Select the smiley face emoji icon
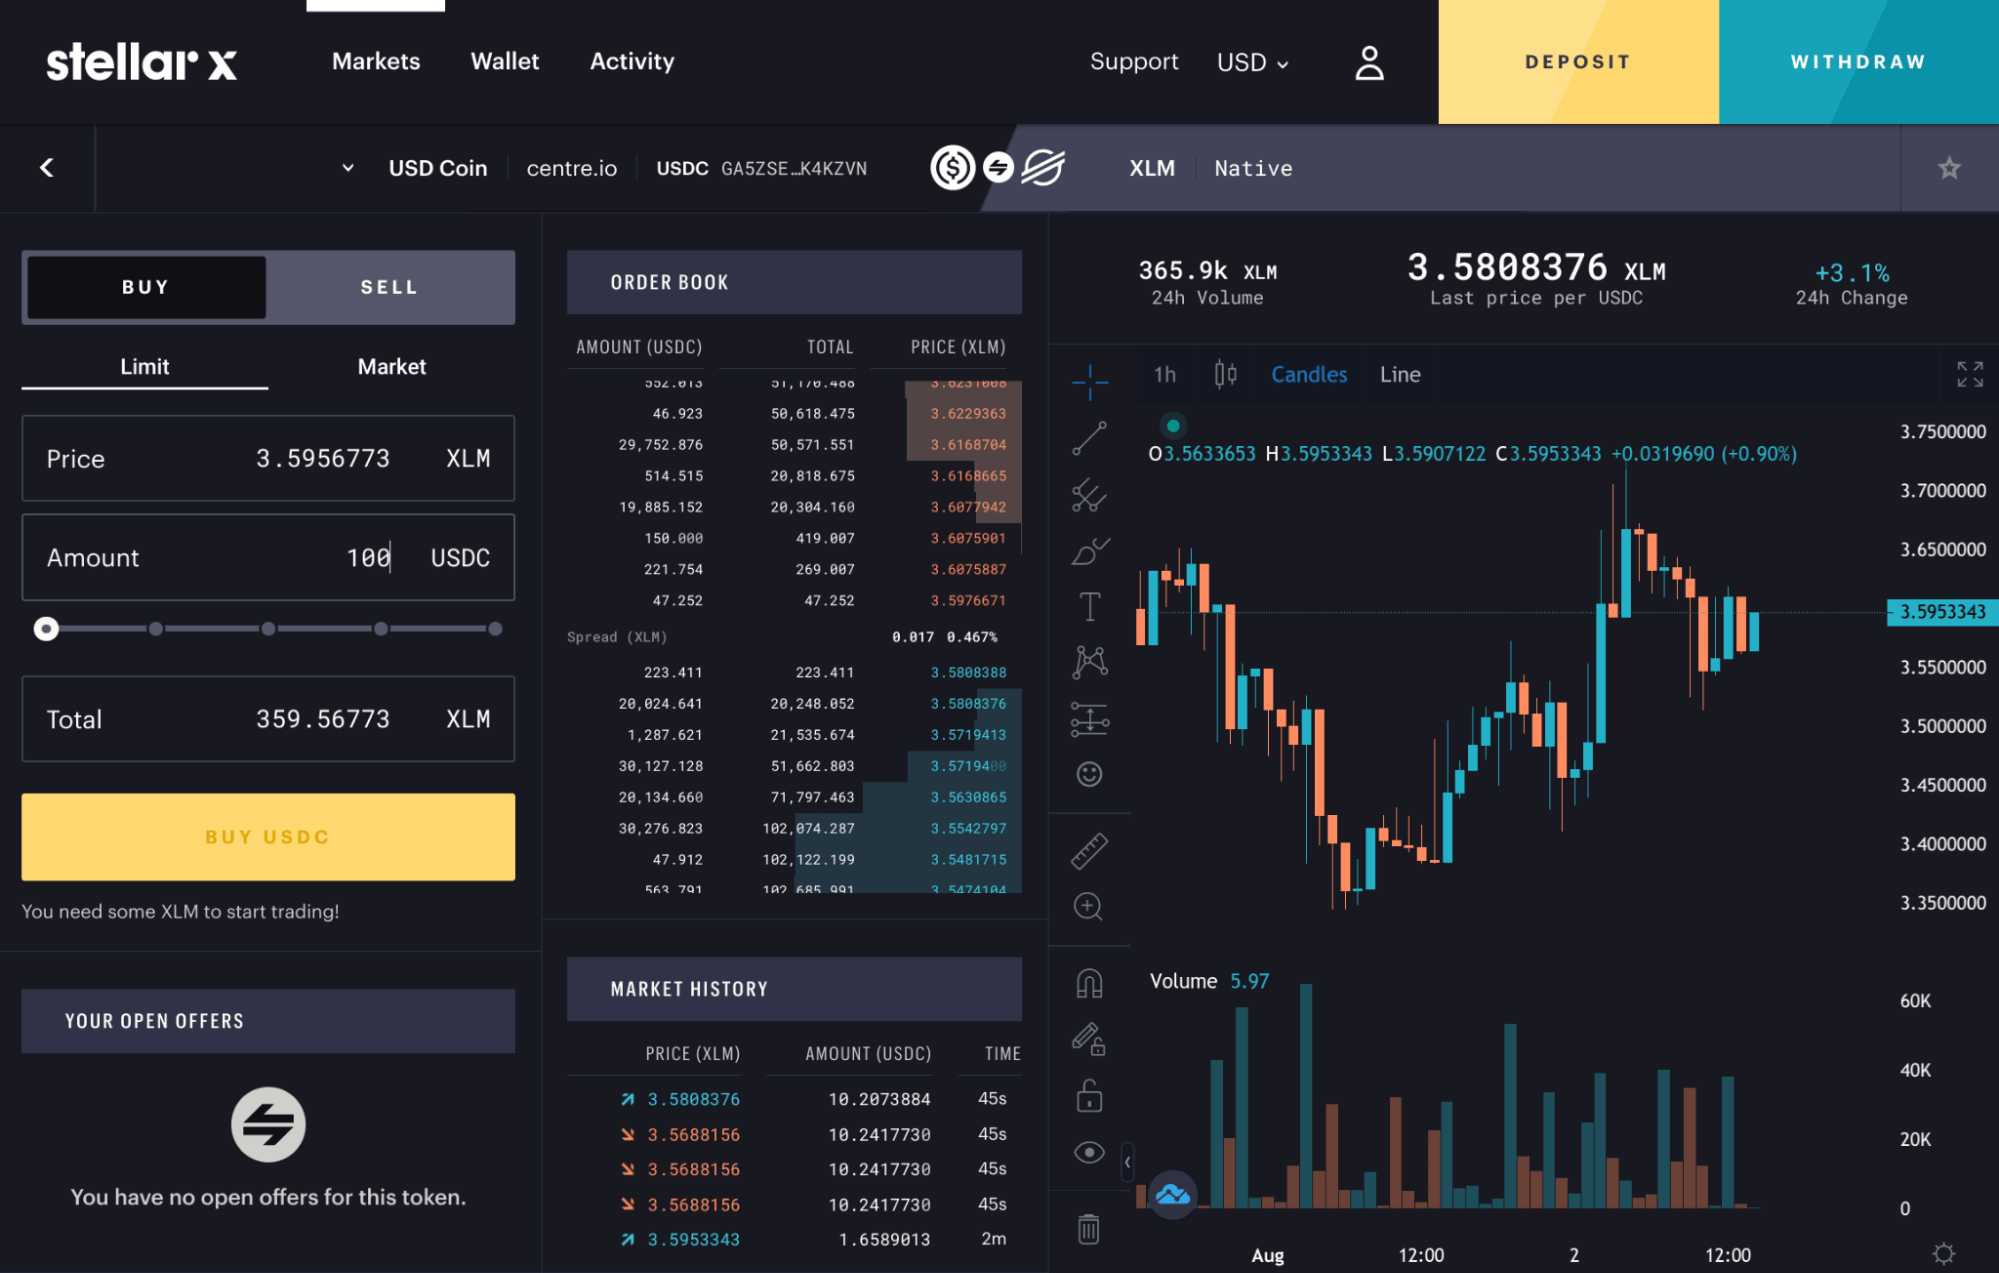The height and width of the screenshot is (1273, 1999). (x=1088, y=773)
